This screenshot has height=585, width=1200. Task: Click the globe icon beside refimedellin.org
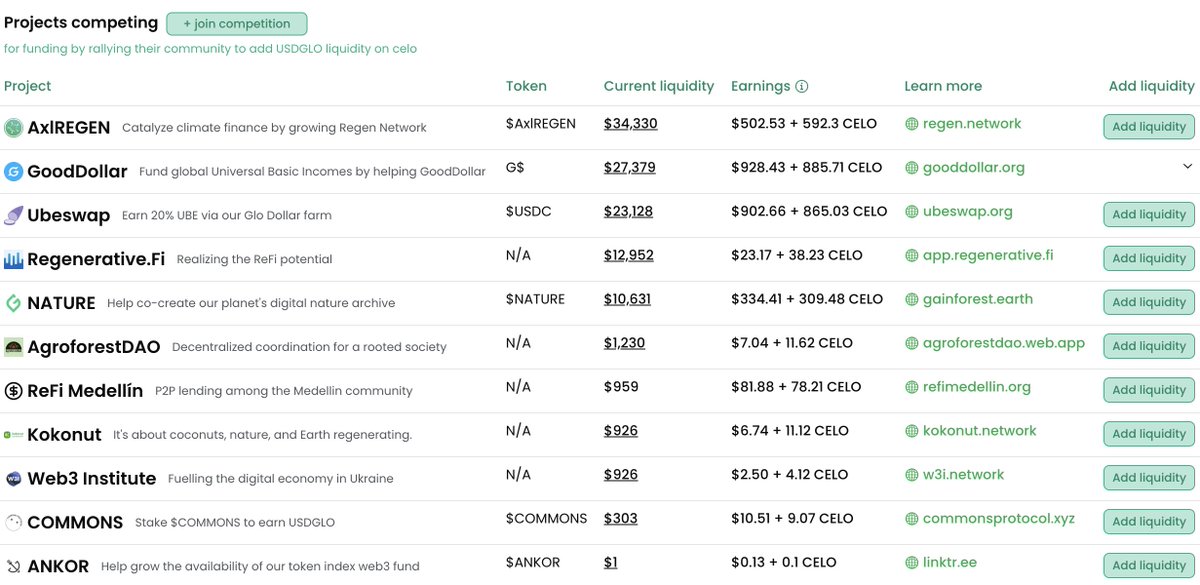911,387
